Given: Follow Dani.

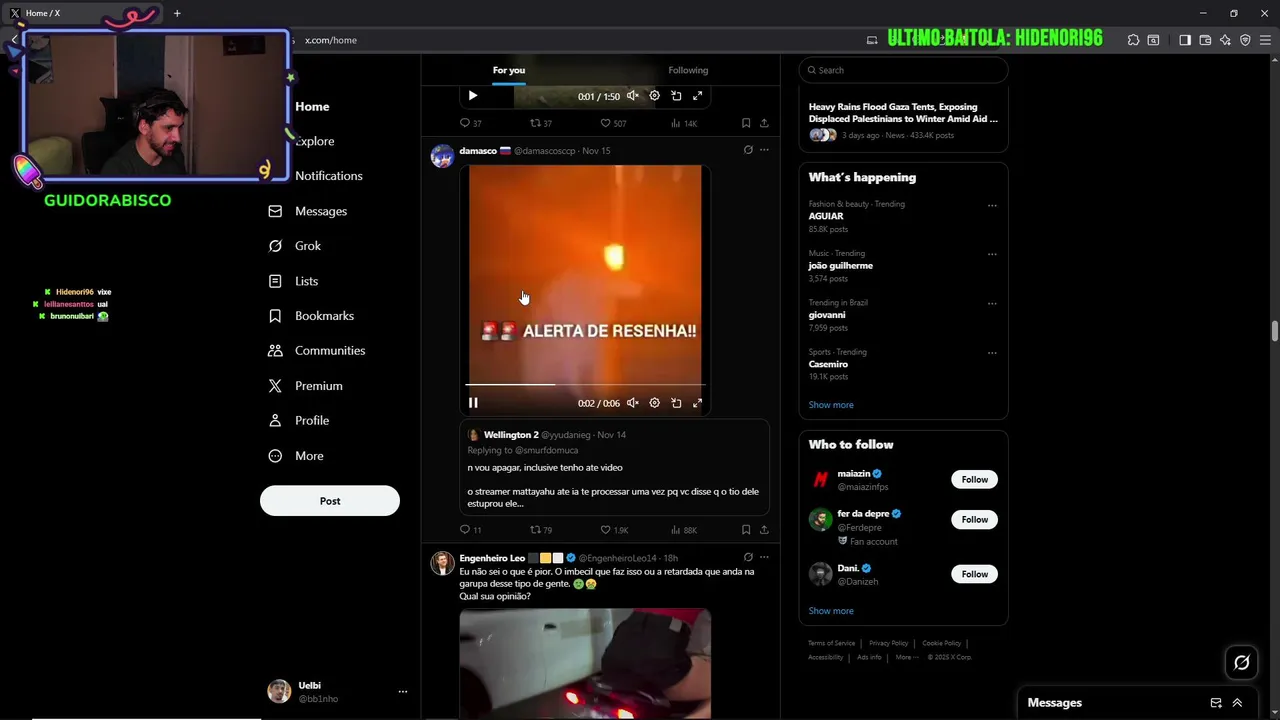Looking at the screenshot, I should [x=974, y=574].
